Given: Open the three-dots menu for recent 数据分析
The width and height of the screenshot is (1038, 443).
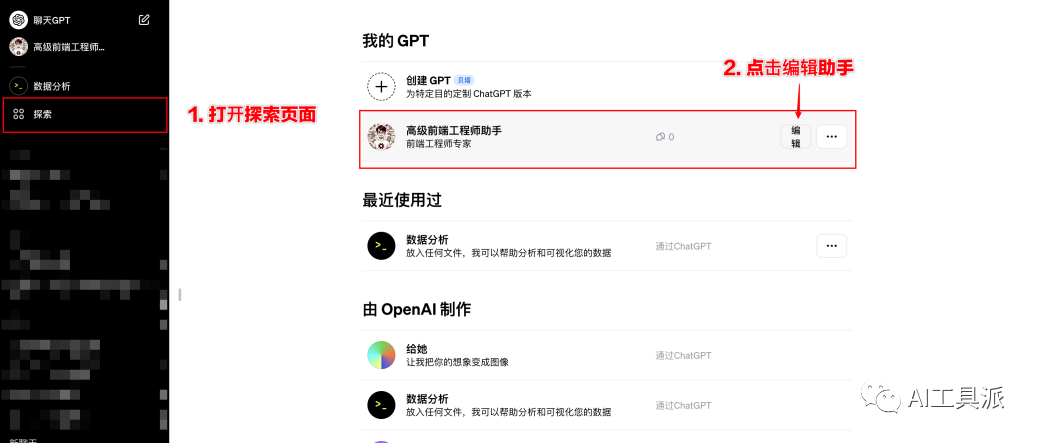Looking at the screenshot, I should coord(831,246).
